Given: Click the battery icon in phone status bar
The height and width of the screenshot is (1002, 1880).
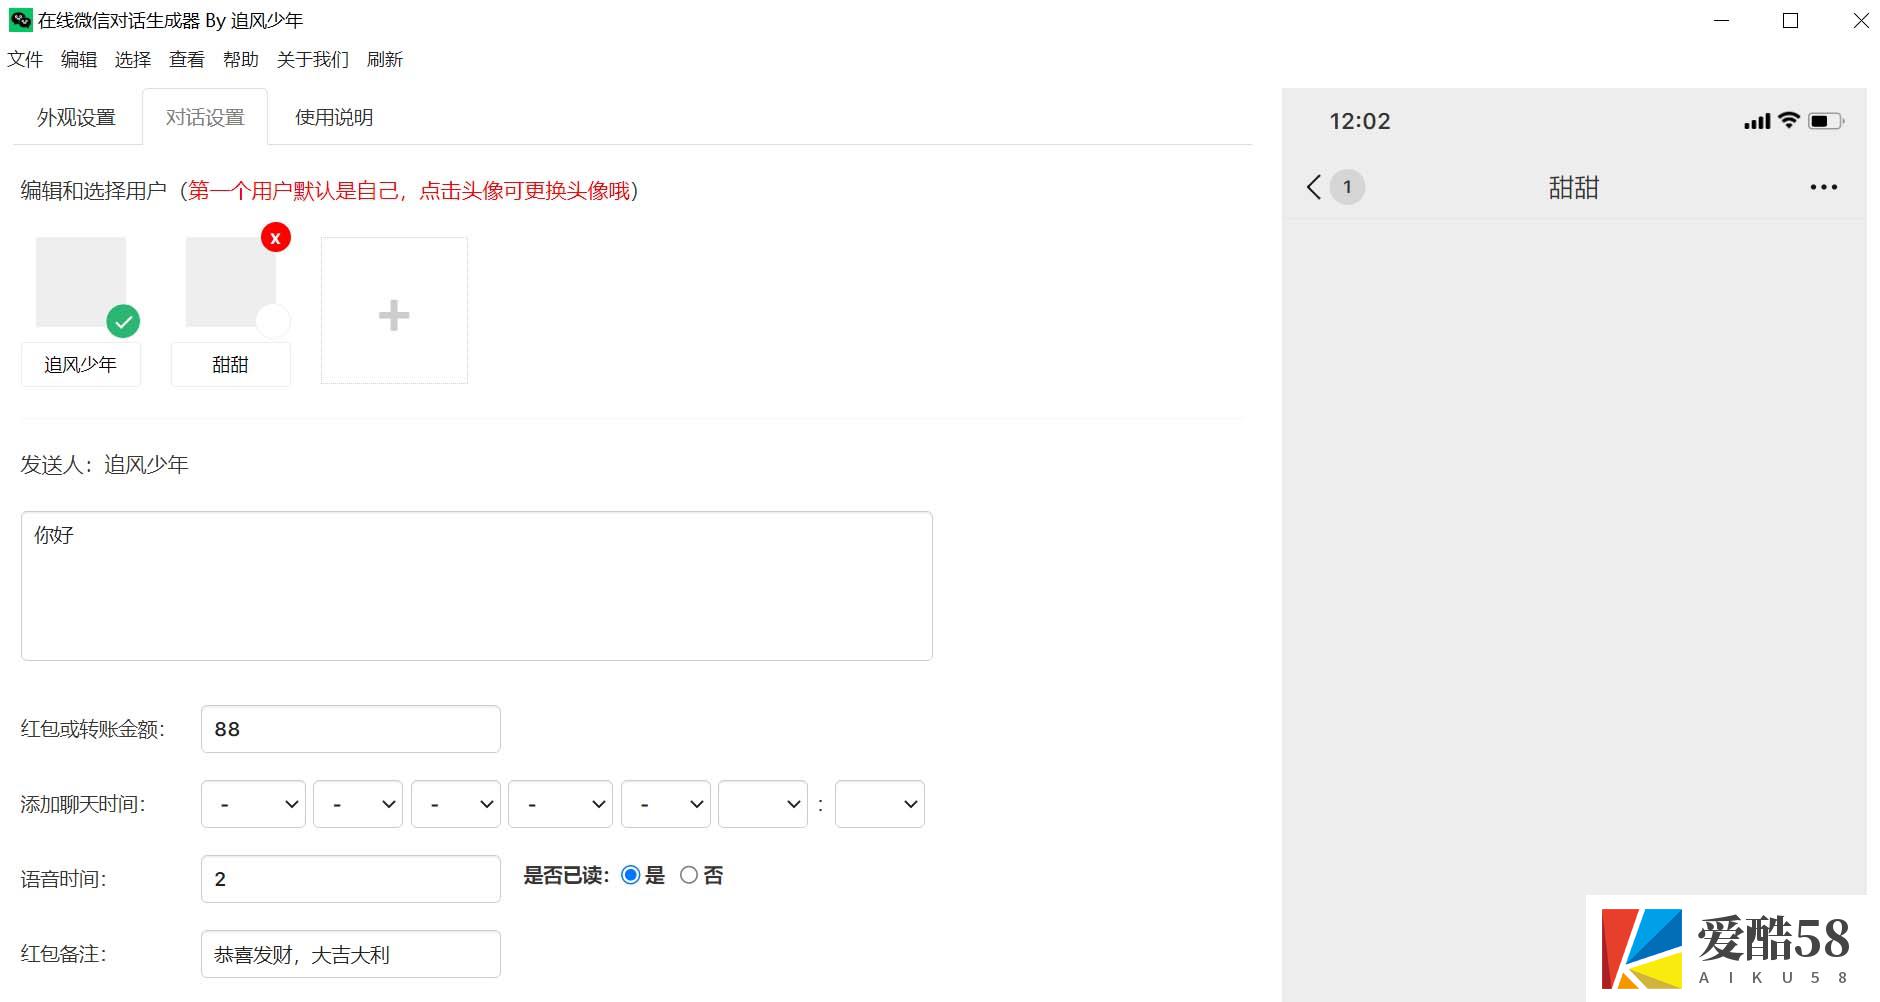Looking at the screenshot, I should click(1826, 121).
